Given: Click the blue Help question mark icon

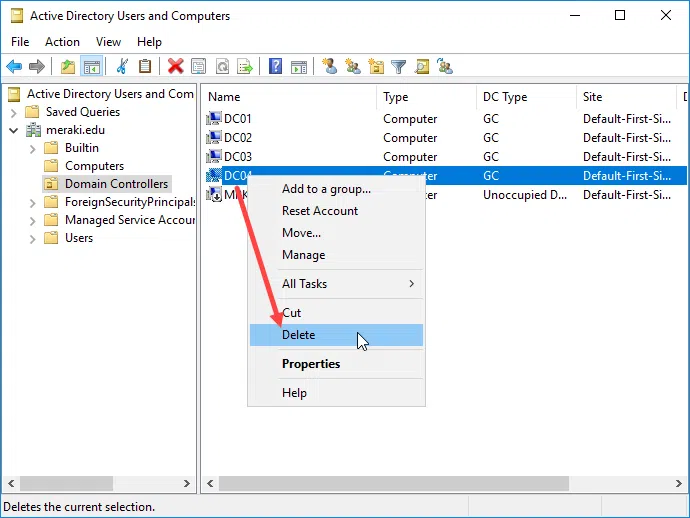Looking at the screenshot, I should pos(275,66).
